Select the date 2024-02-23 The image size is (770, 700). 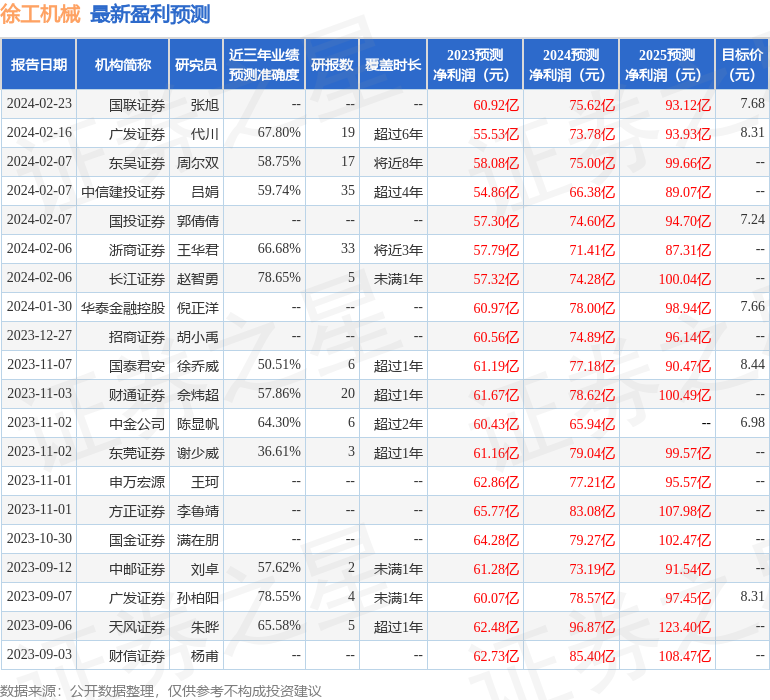pyautogui.click(x=39, y=104)
